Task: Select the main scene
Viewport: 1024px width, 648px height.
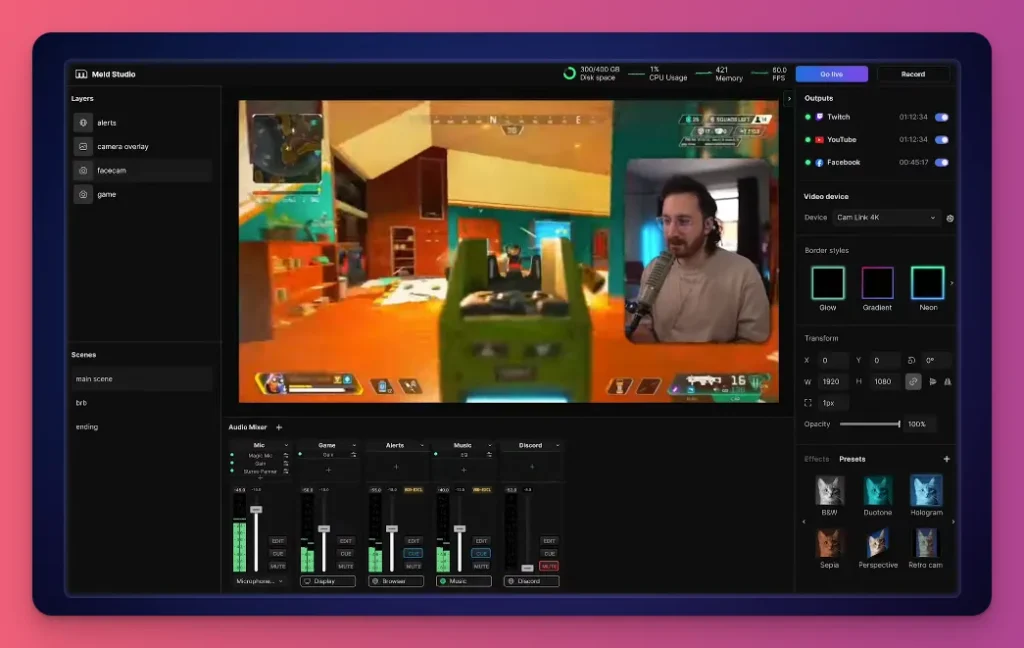Action: (x=142, y=379)
